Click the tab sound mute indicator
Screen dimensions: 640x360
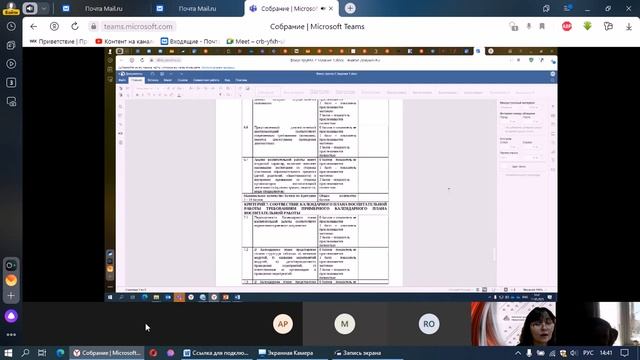pyautogui.click(x=323, y=8)
